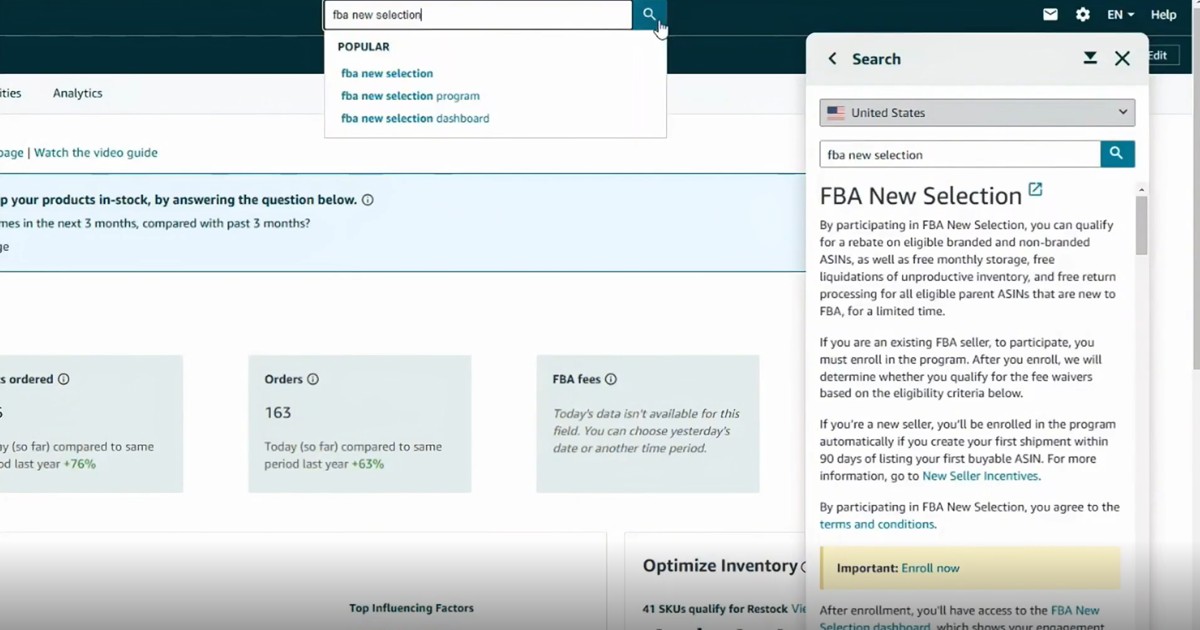1200x630 pixels.
Task: Click the magnifier button beside the top search bar
Action: 649,15
